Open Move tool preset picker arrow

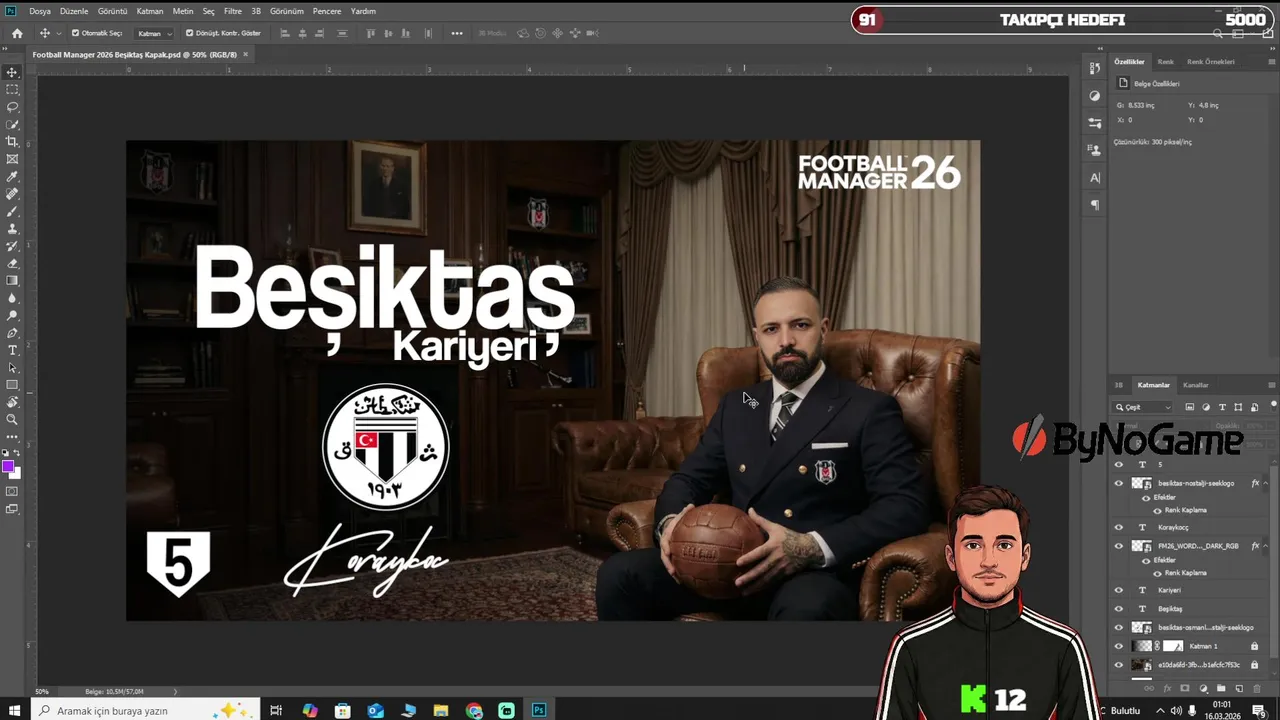tap(58, 33)
